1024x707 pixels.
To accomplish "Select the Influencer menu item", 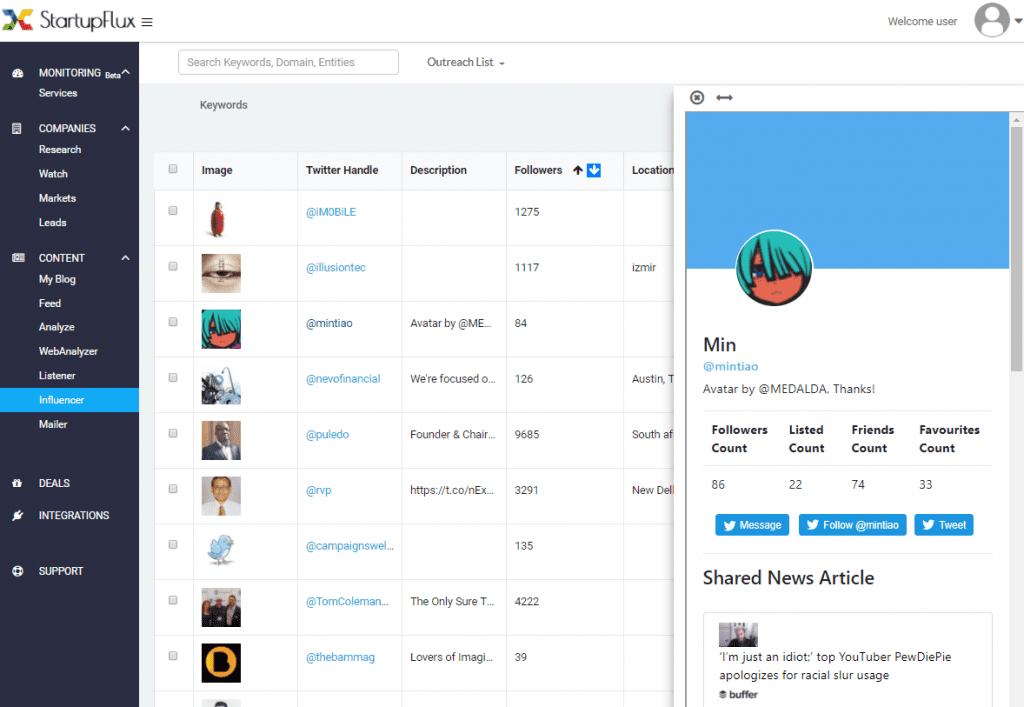I will (69, 400).
